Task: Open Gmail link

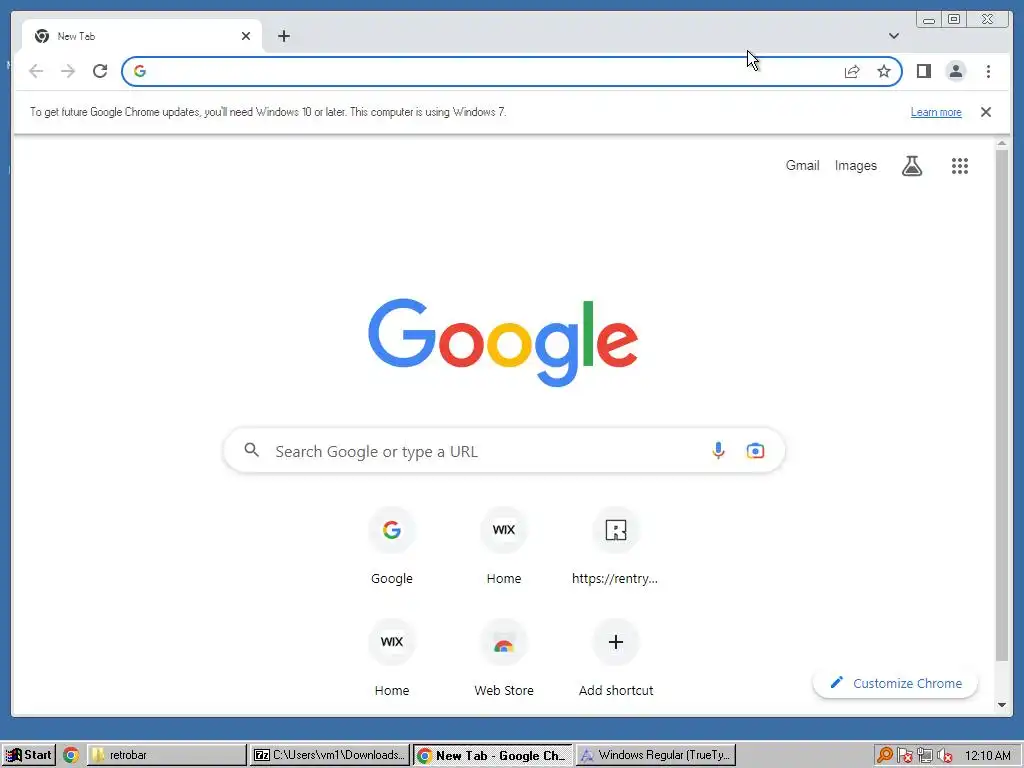Action: click(x=802, y=166)
